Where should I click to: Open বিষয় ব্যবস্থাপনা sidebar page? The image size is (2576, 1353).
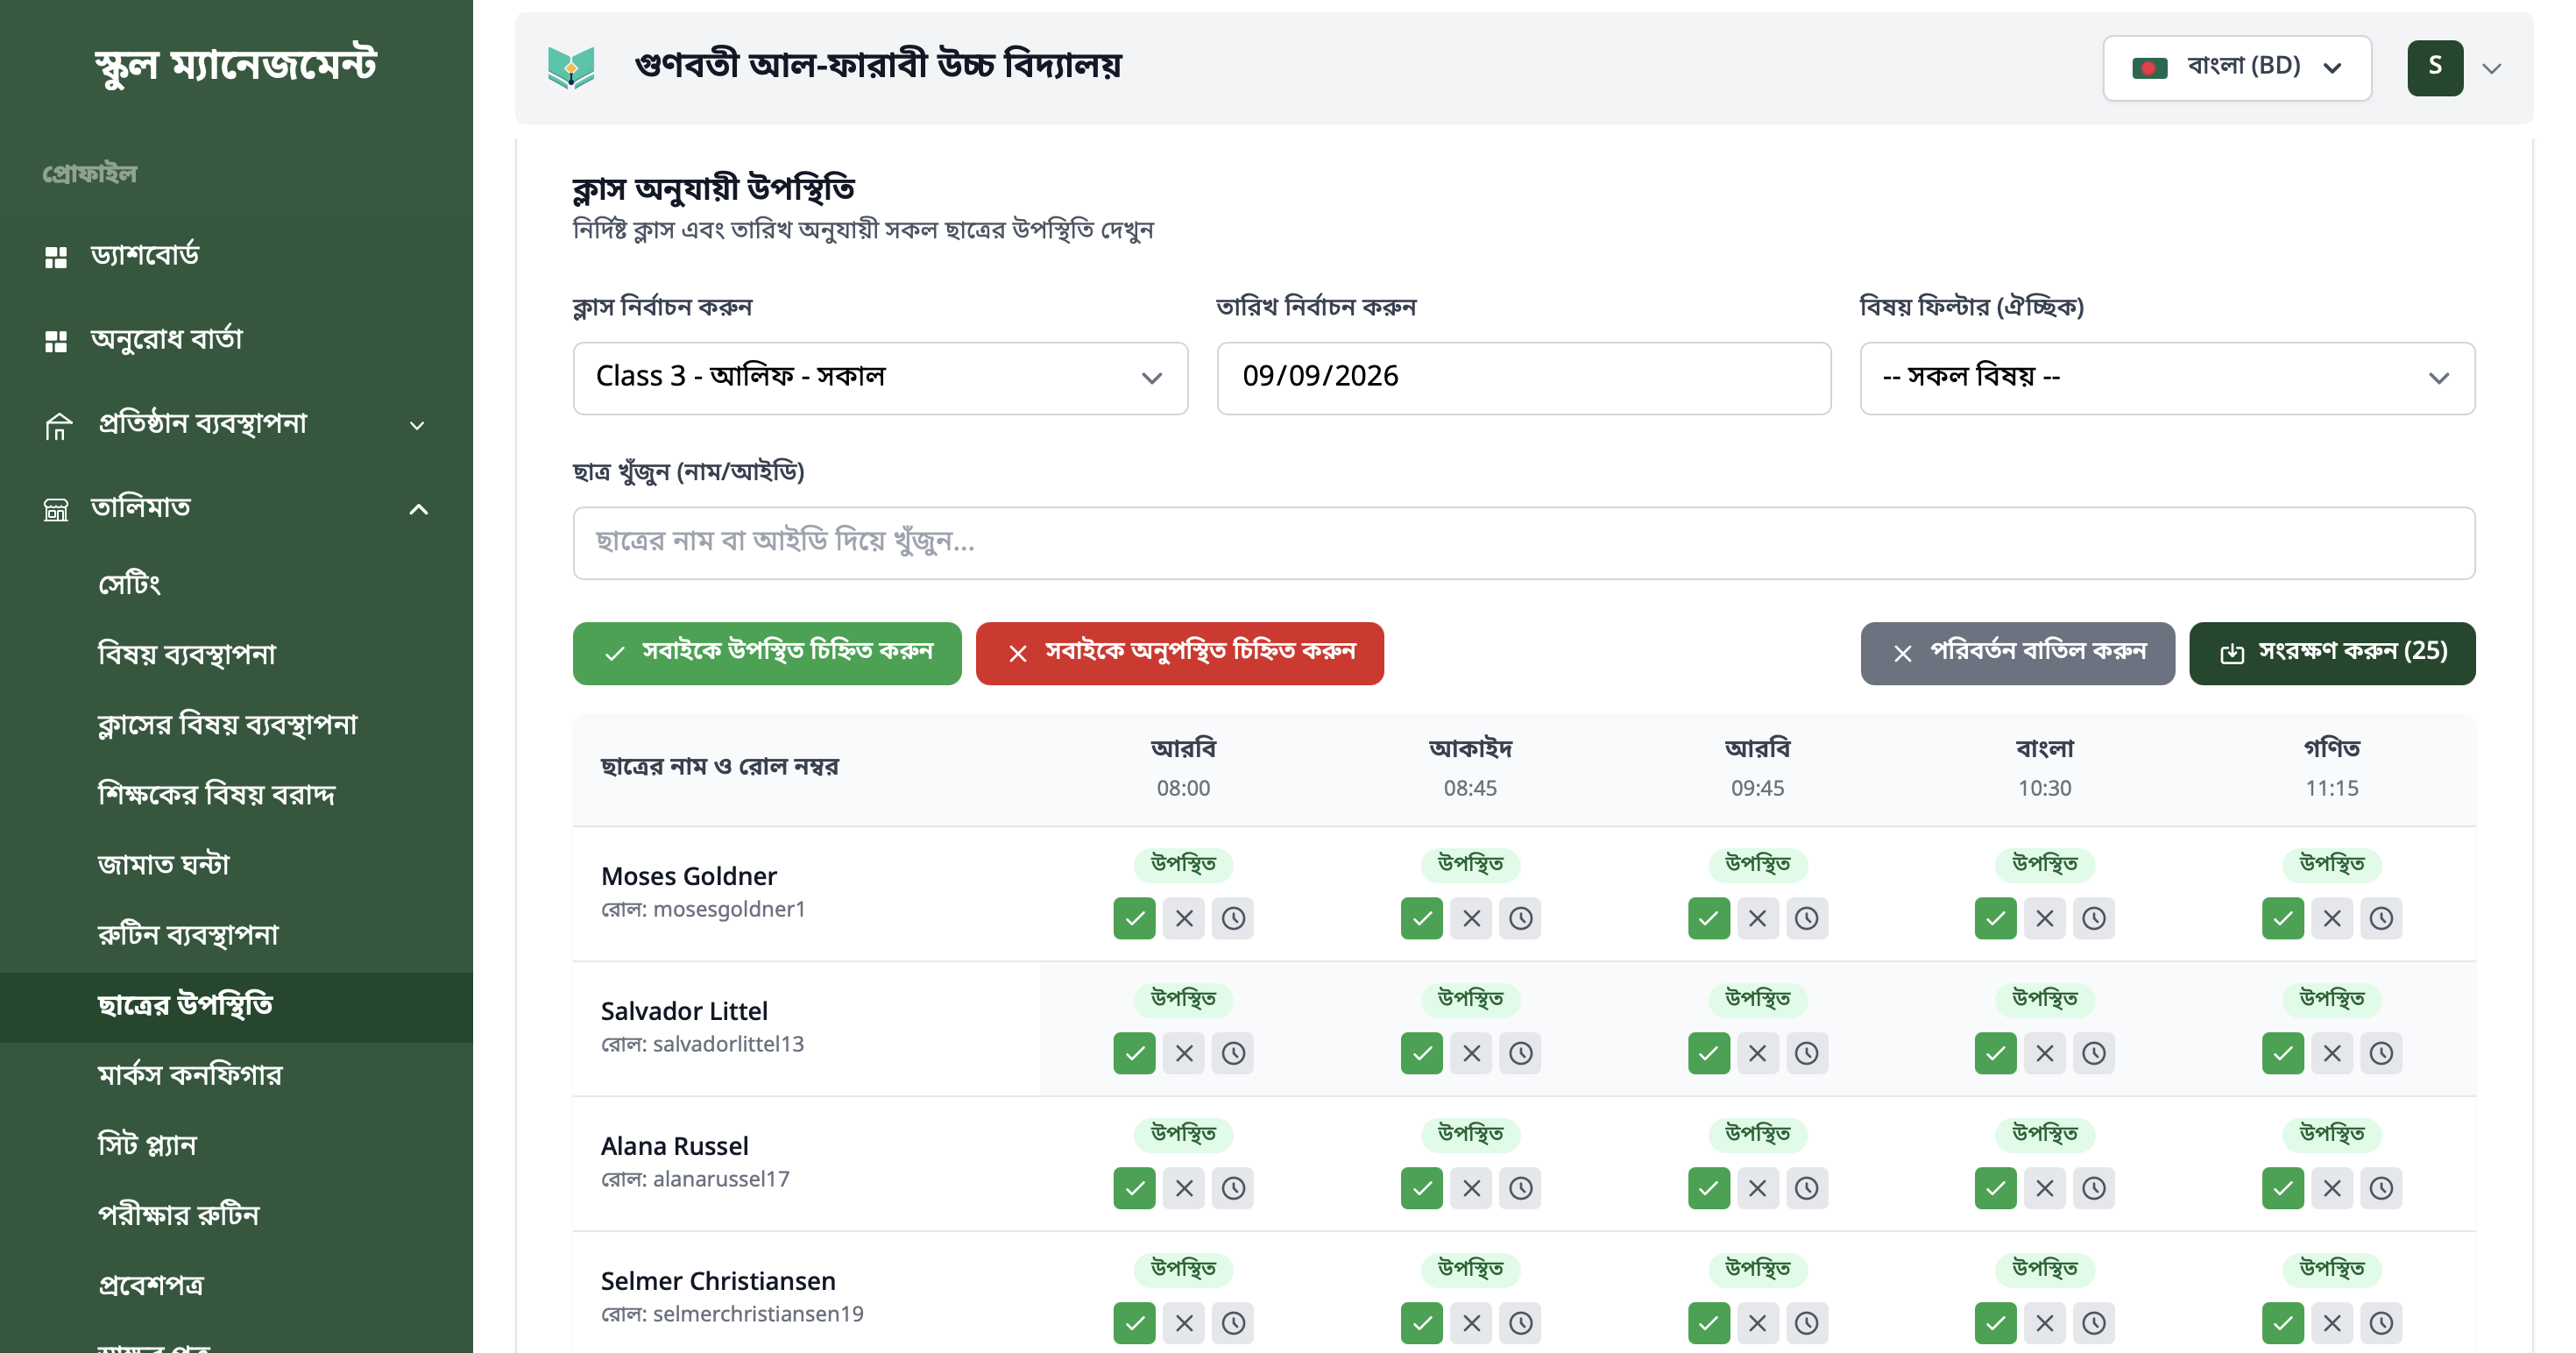click(236, 653)
